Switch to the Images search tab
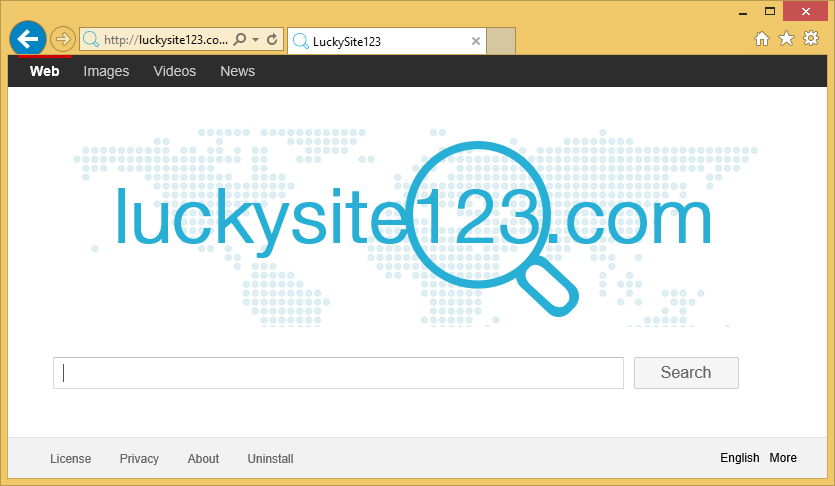The height and width of the screenshot is (486, 835). pos(106,71)
